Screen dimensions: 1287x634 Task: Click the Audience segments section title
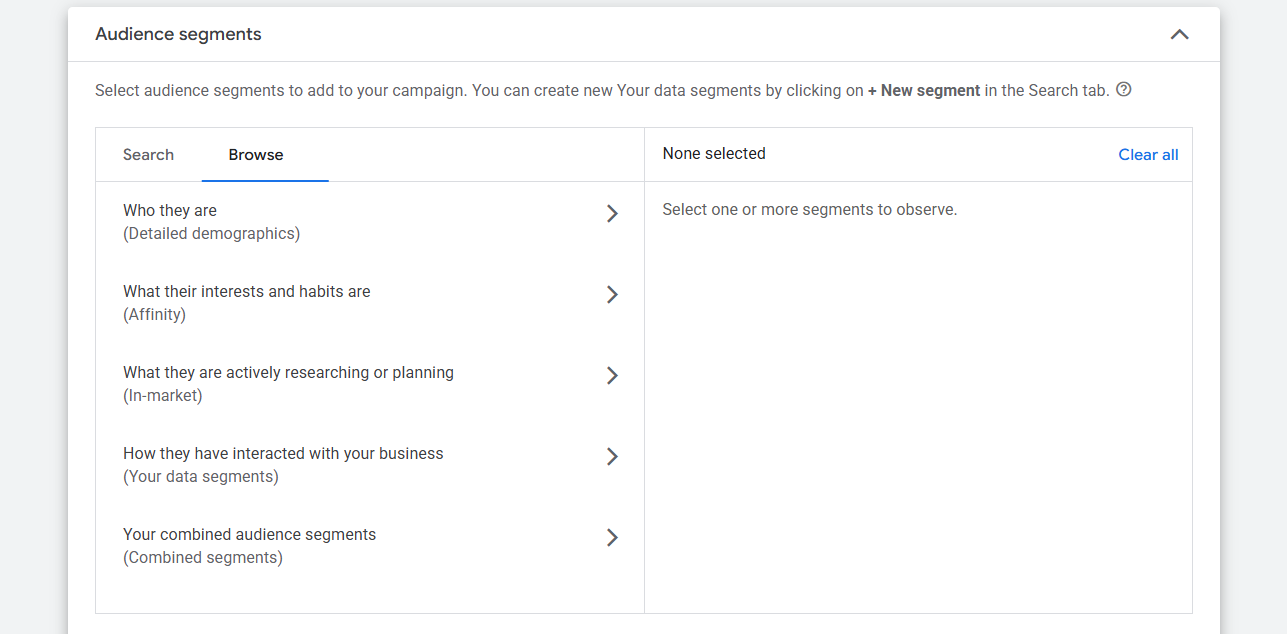[x=178, y=34]
